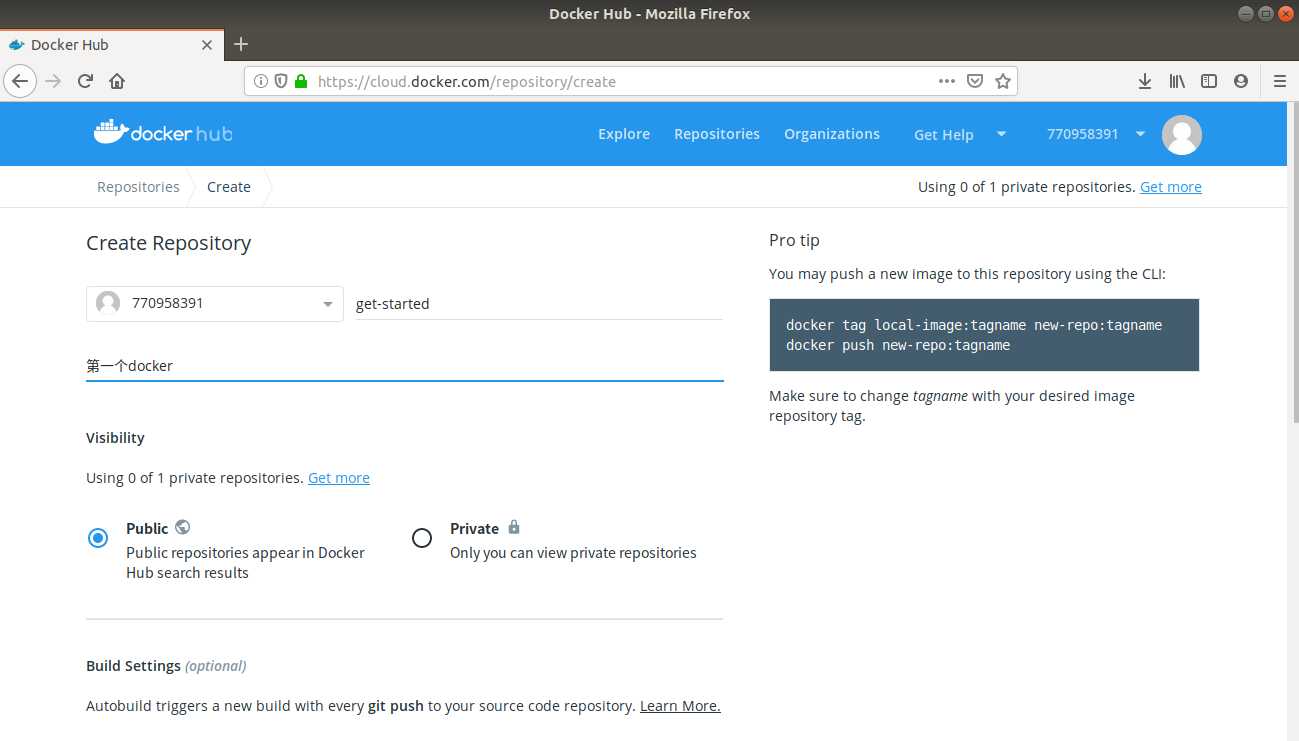Click the Pro tip heading
Image resolution: width=1299 pixels, height=741 pixels.
click(x=794, y=240)
